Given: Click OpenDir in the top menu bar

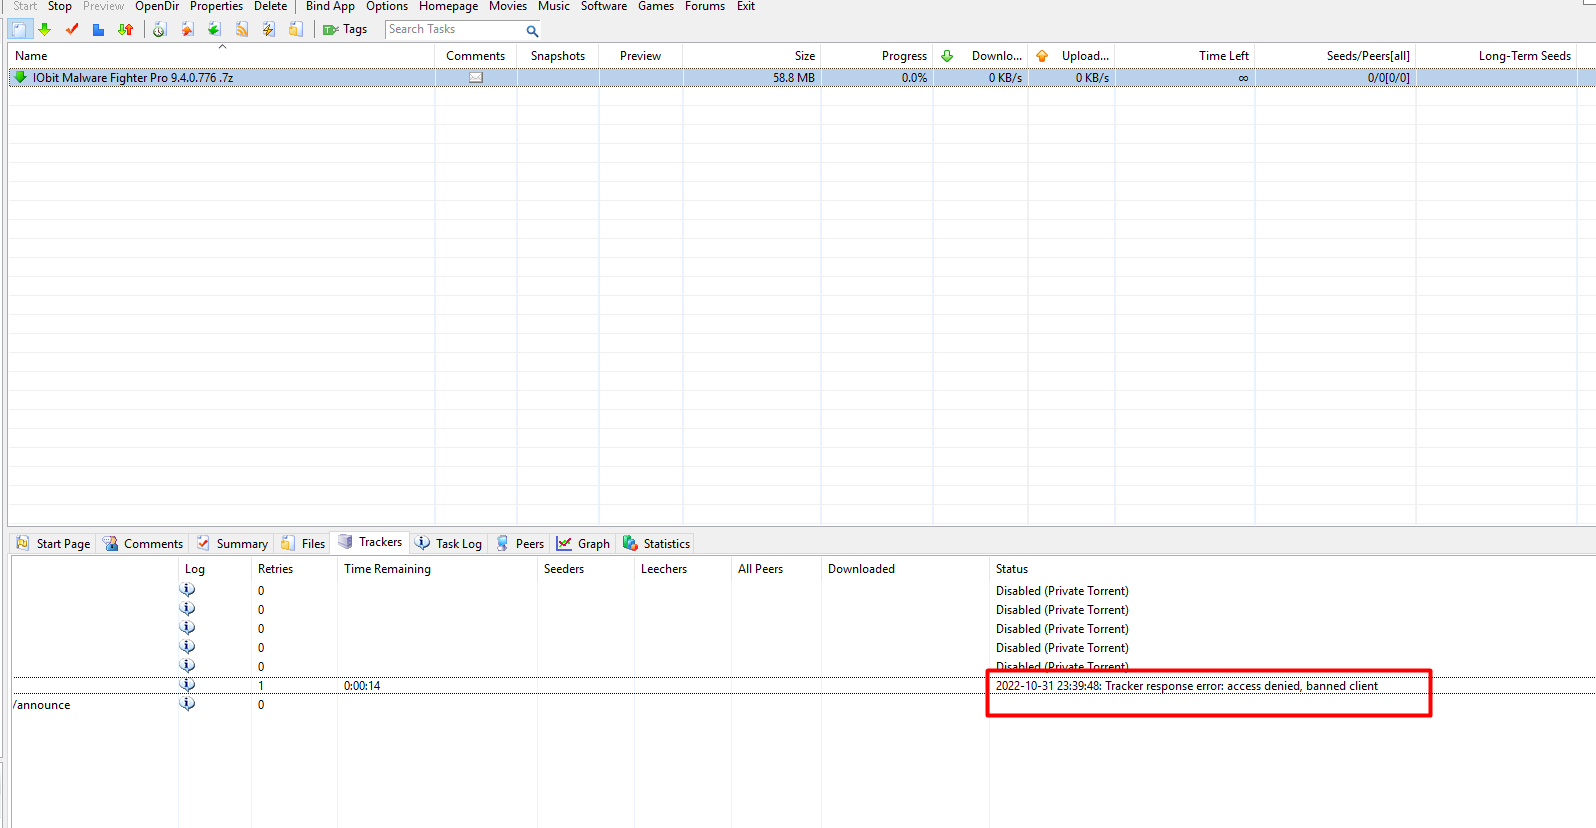Looking at the screenshot, I should coord(157,6).
